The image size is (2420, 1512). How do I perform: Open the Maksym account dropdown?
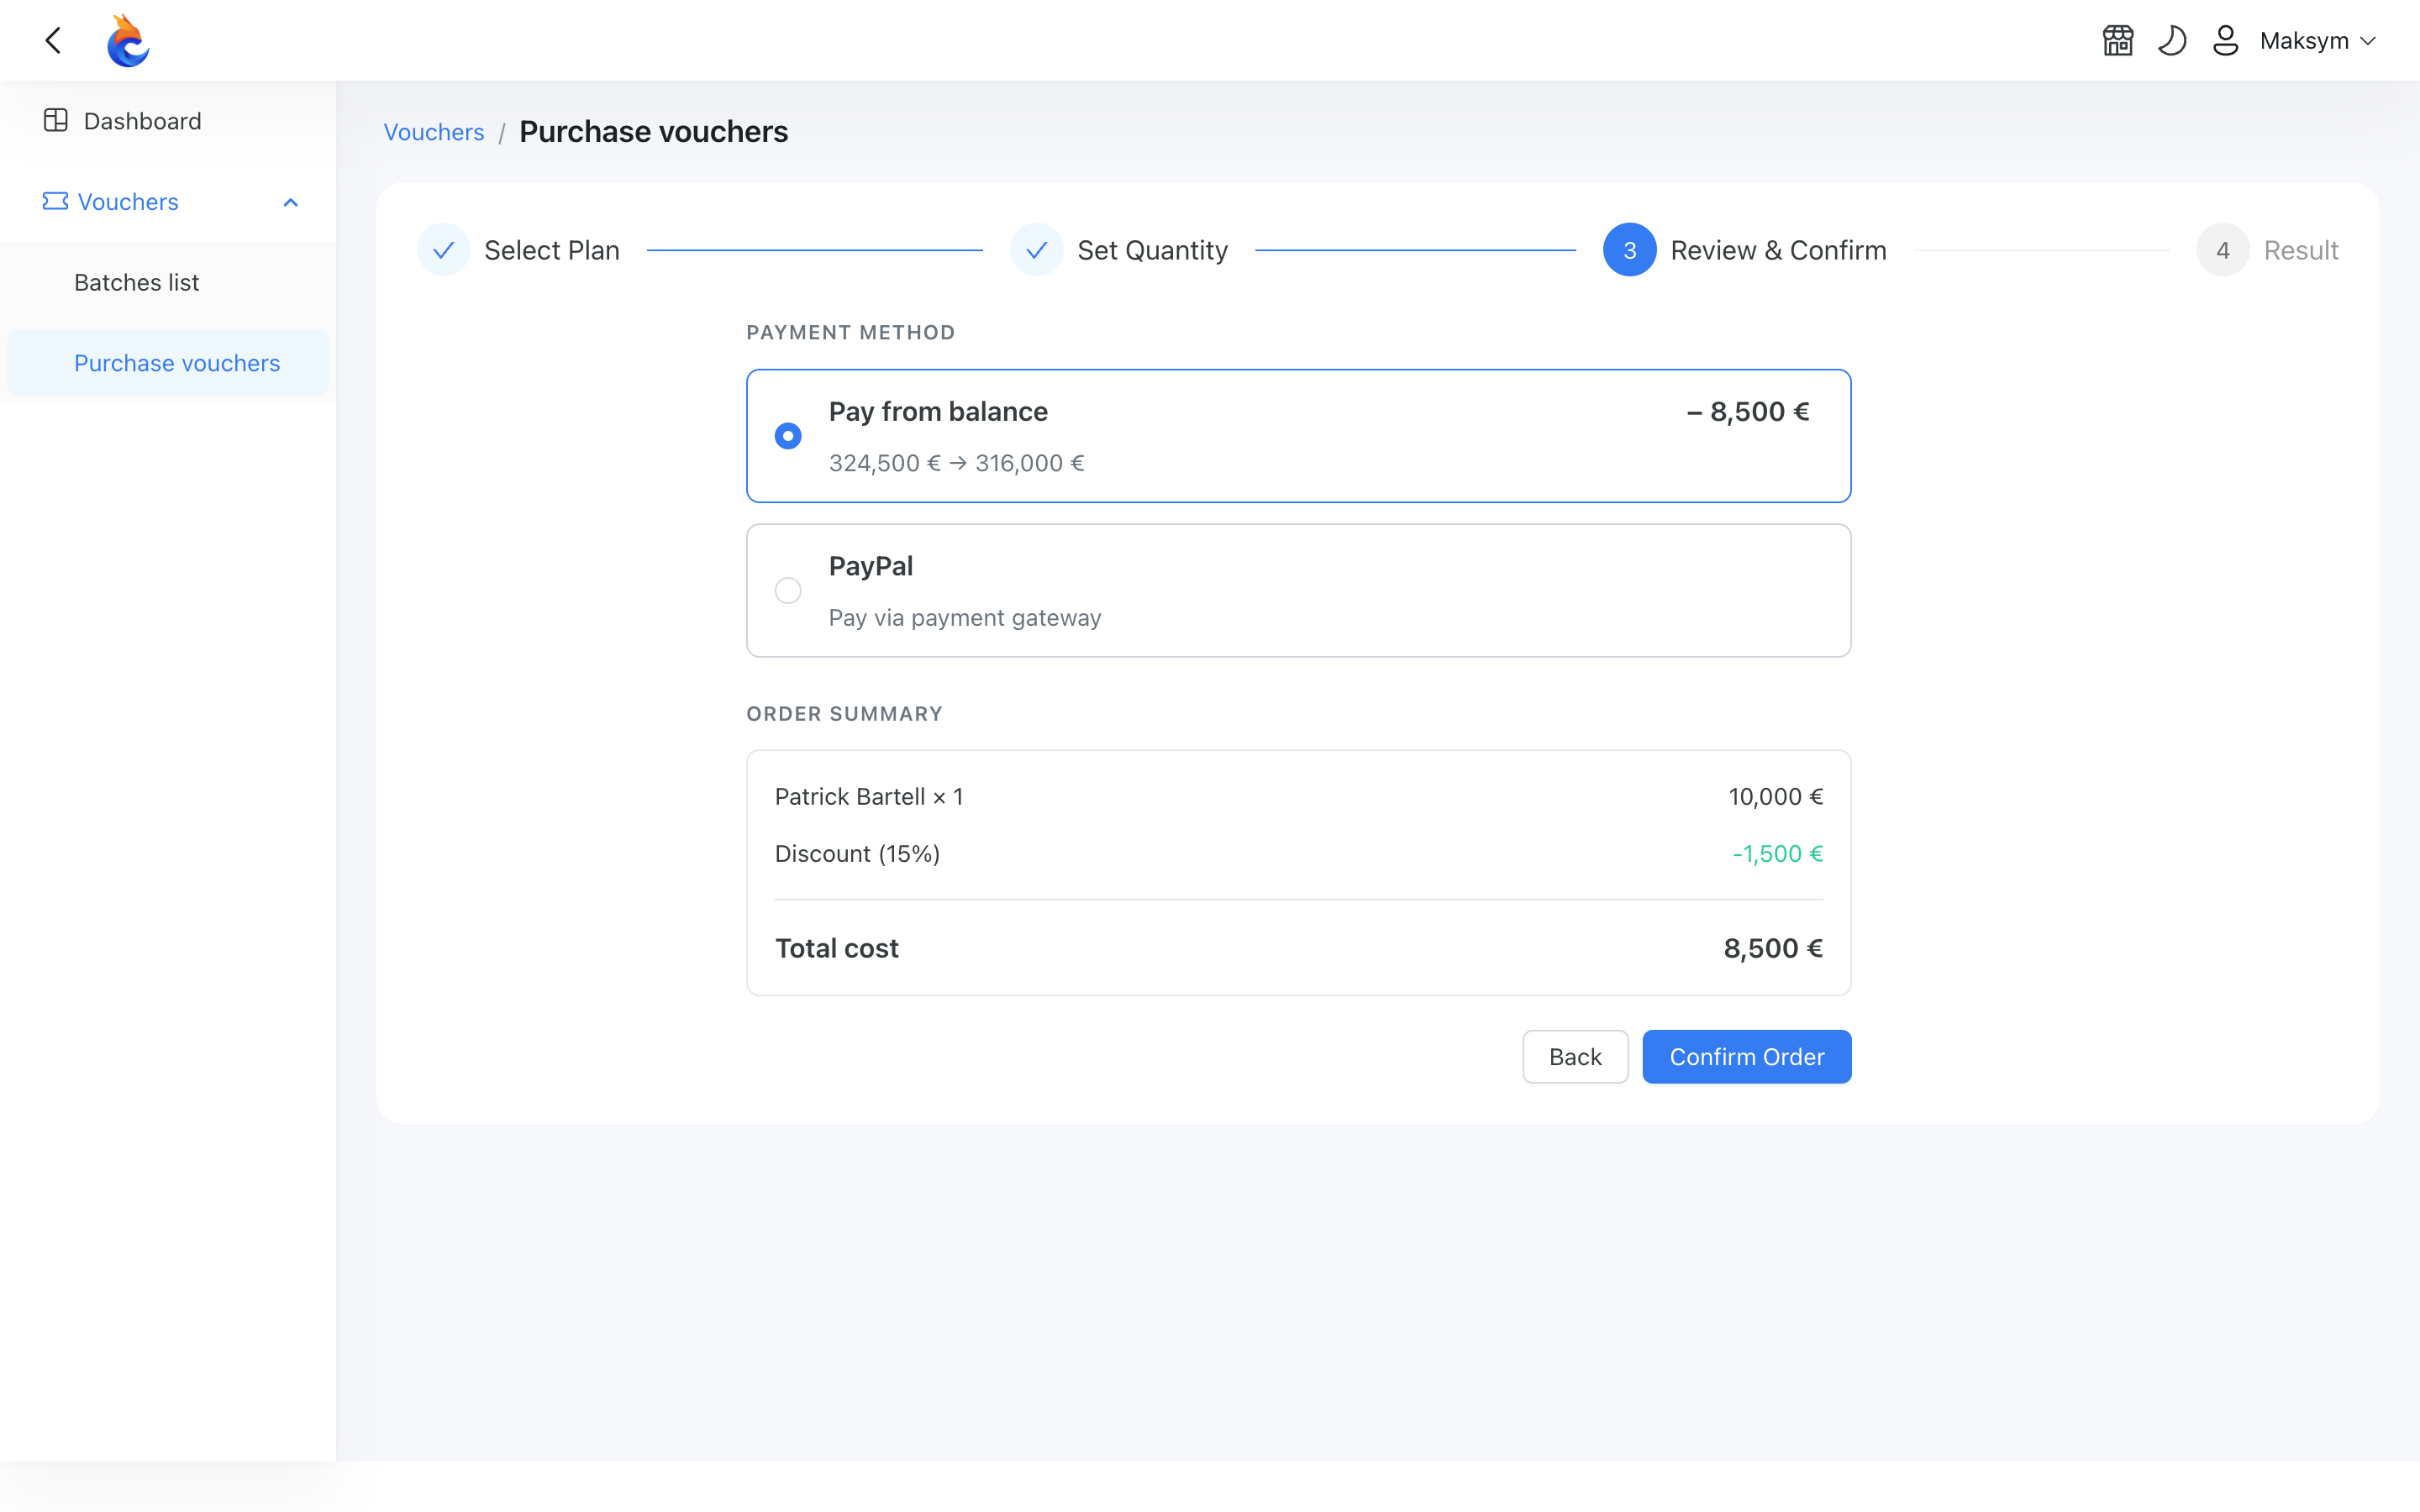tap(2317, 40)
